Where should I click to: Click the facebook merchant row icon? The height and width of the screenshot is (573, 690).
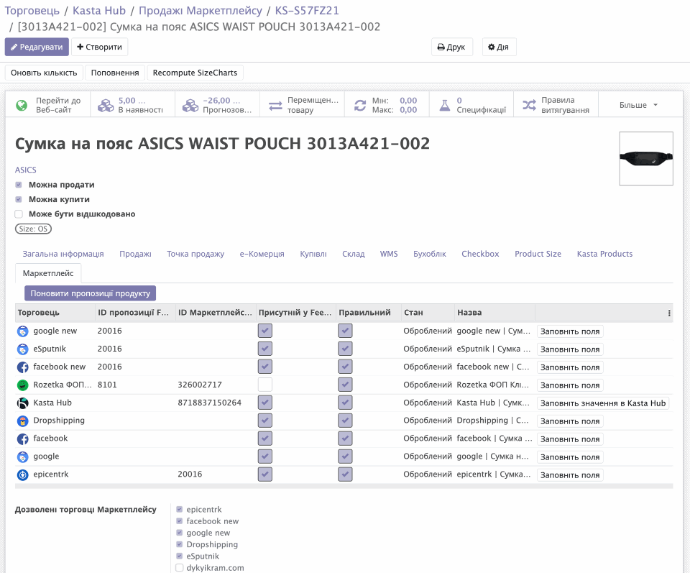pos(22,439)
